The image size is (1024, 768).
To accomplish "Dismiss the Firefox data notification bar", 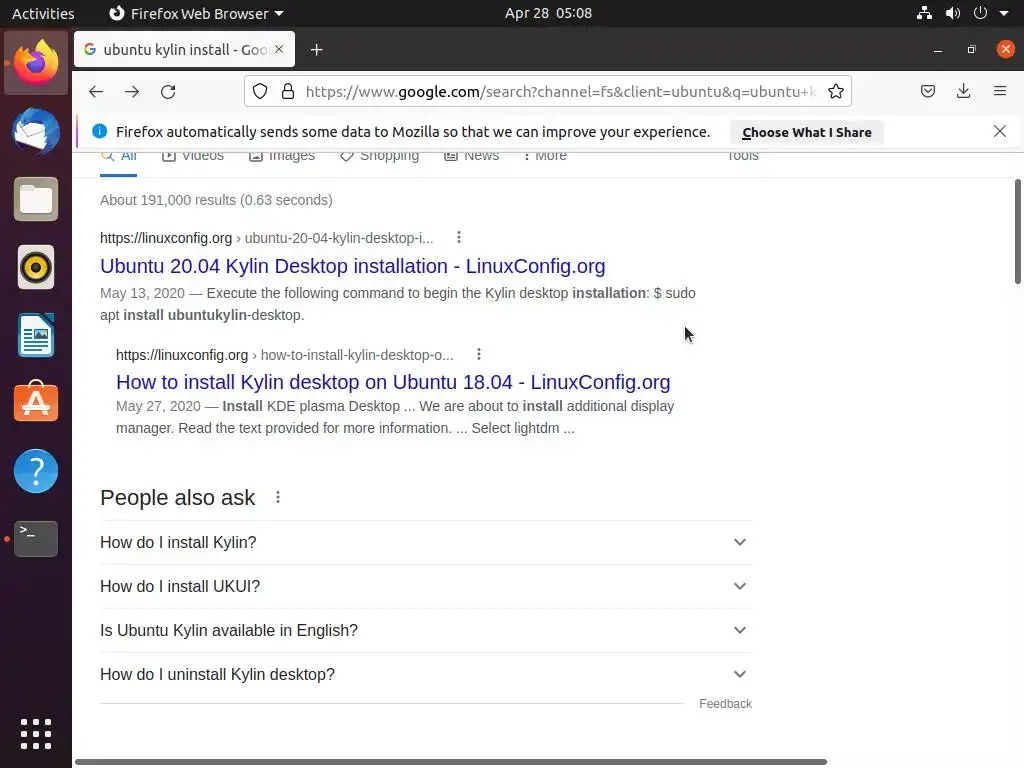I will [1000, 131].
